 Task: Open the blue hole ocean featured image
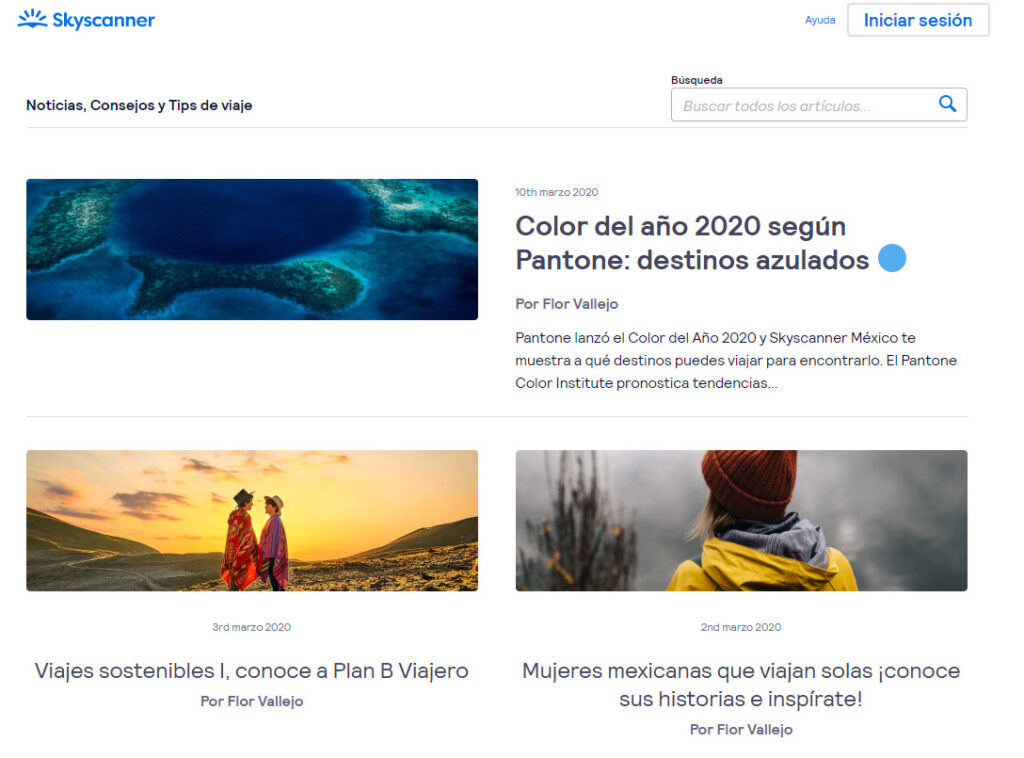point(252,249)
